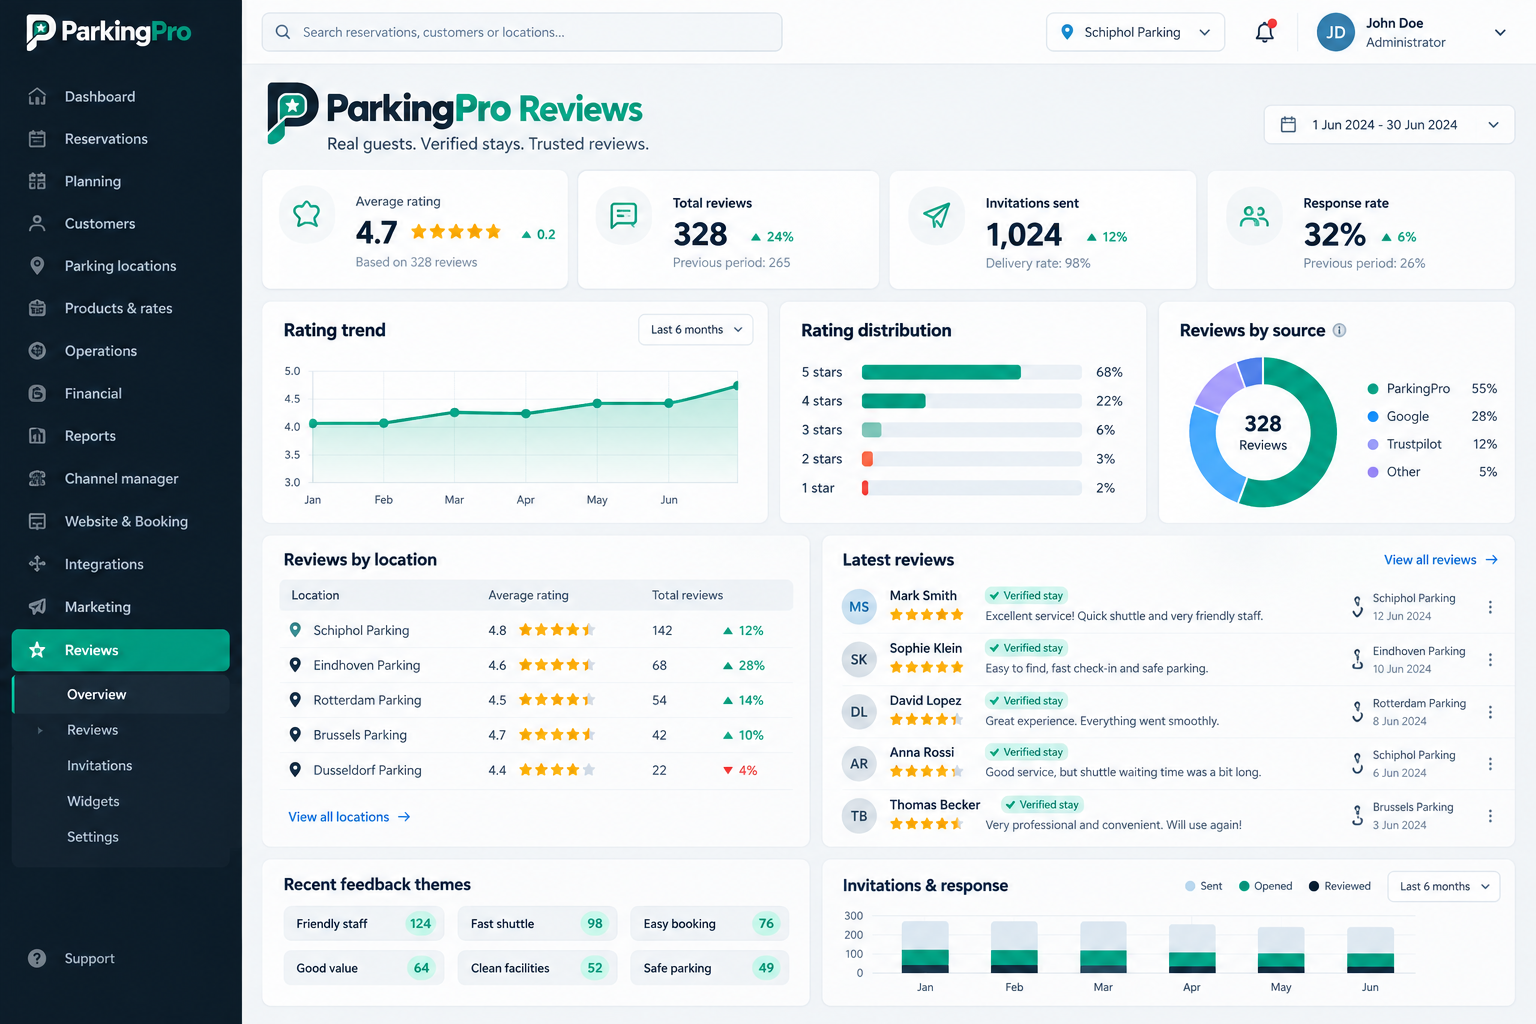
Task: Click View all locations link
Action: tap(350, 817)
